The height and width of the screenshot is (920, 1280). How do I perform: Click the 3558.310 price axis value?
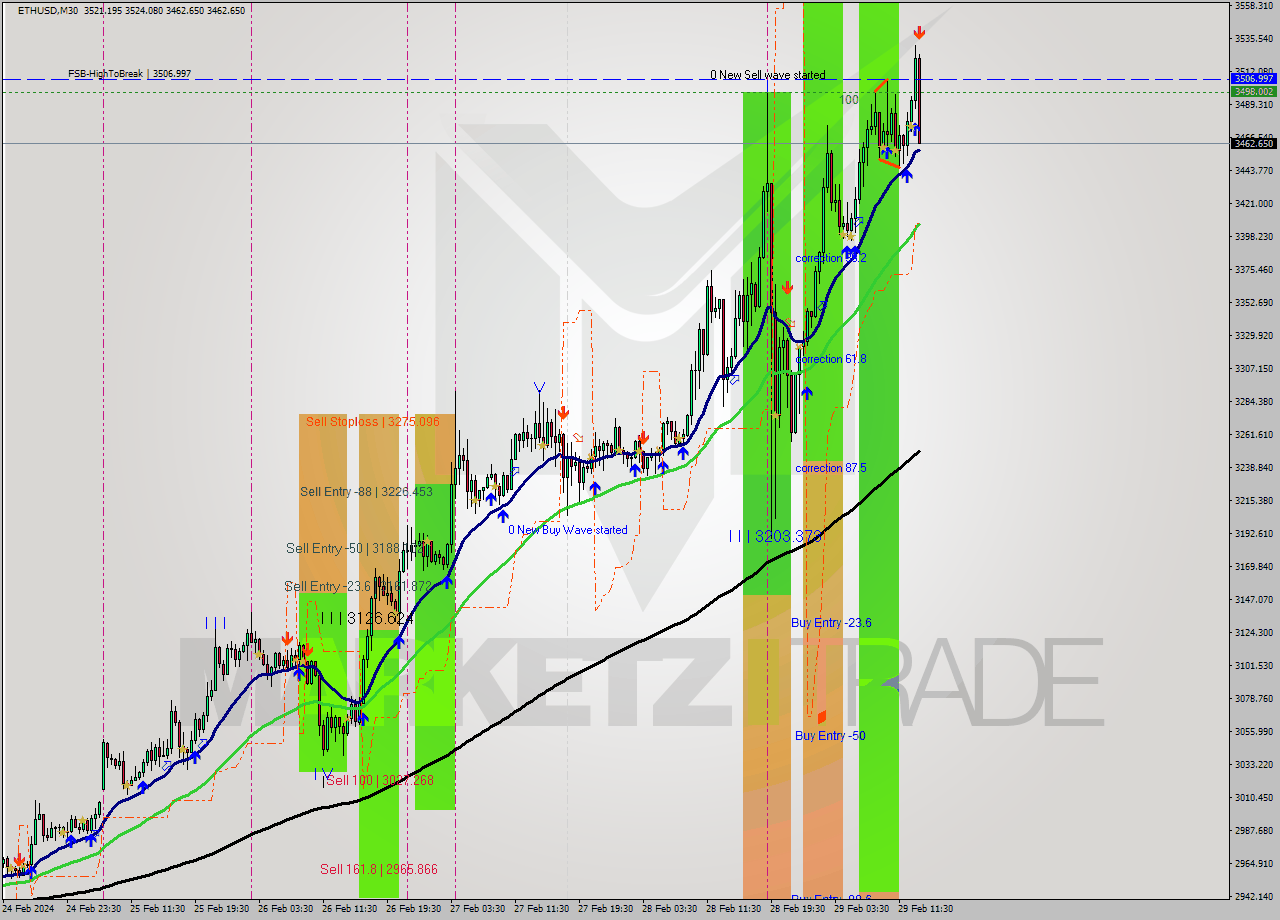click(1253, 6)
